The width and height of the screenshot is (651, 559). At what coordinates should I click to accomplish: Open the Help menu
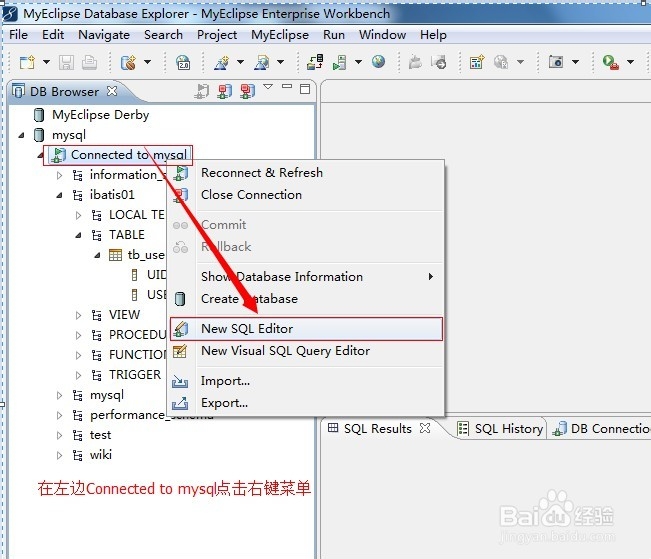pos(433,35)
